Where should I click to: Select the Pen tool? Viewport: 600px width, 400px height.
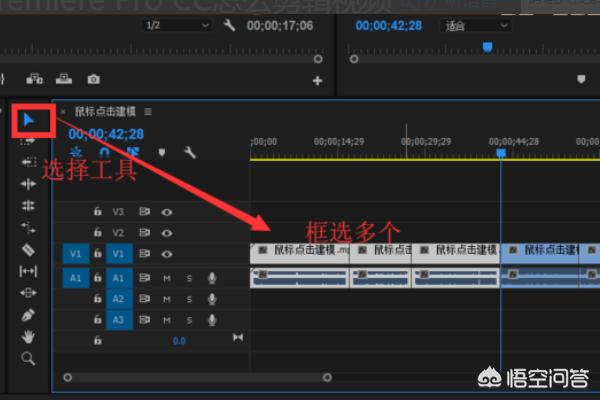pos(28,315)
